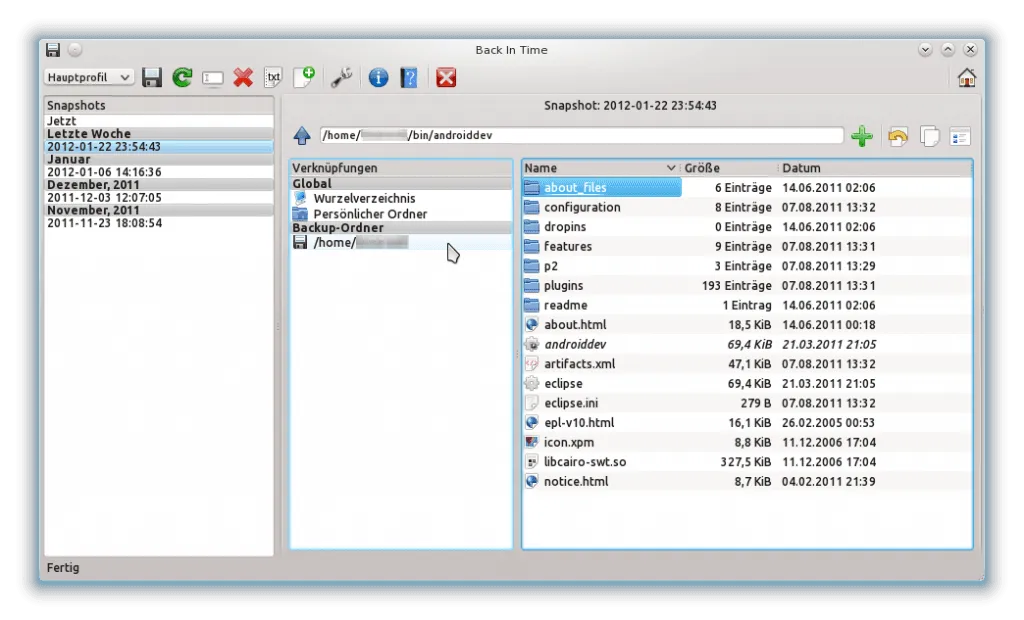This screenshot has width=1024, height=620.
Task: Click the folder path input field
Action: click(580, 136)
